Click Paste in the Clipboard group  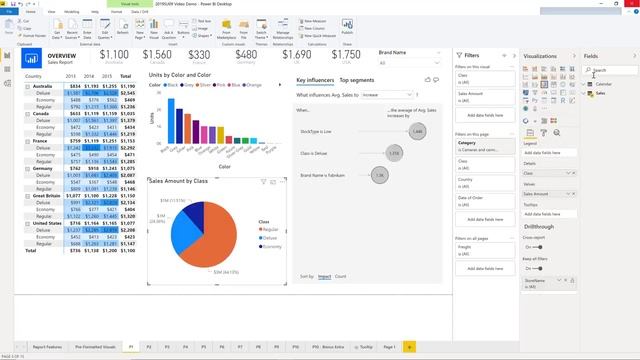[9, 28]
